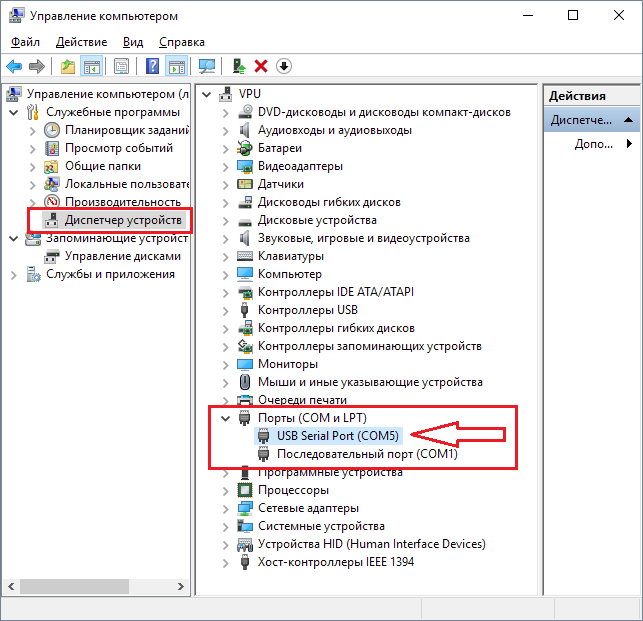Select Системные устройства category
The image size is (643, 621).
(321, 526)
